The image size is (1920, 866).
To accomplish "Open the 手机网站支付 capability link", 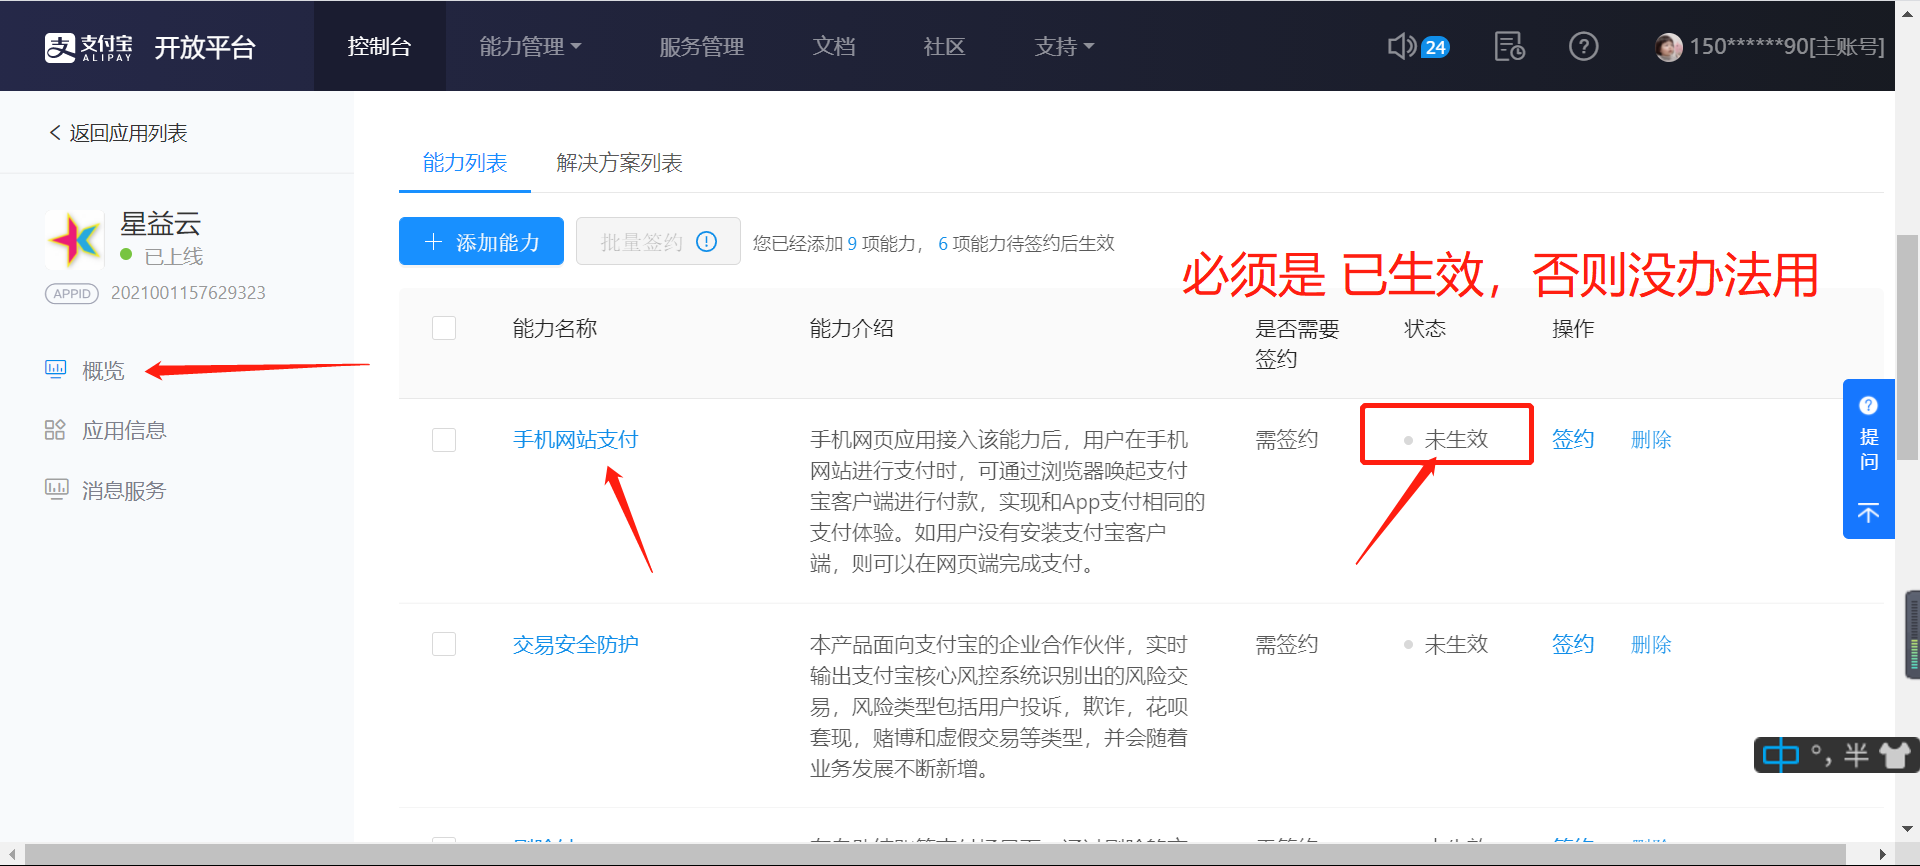I will [575, 439].
